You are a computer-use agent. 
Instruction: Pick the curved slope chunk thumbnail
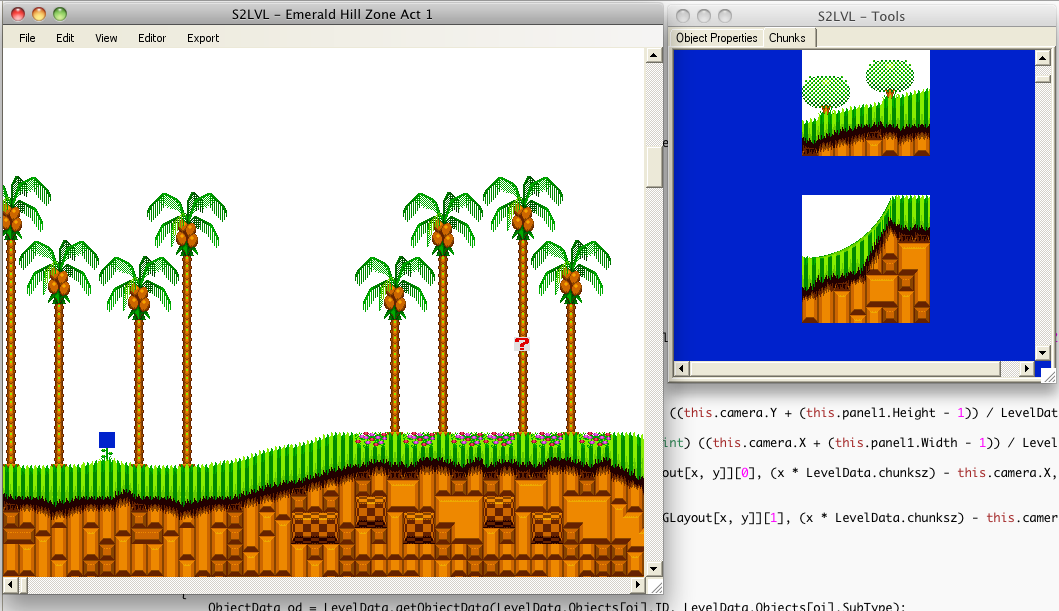(866, 259)
